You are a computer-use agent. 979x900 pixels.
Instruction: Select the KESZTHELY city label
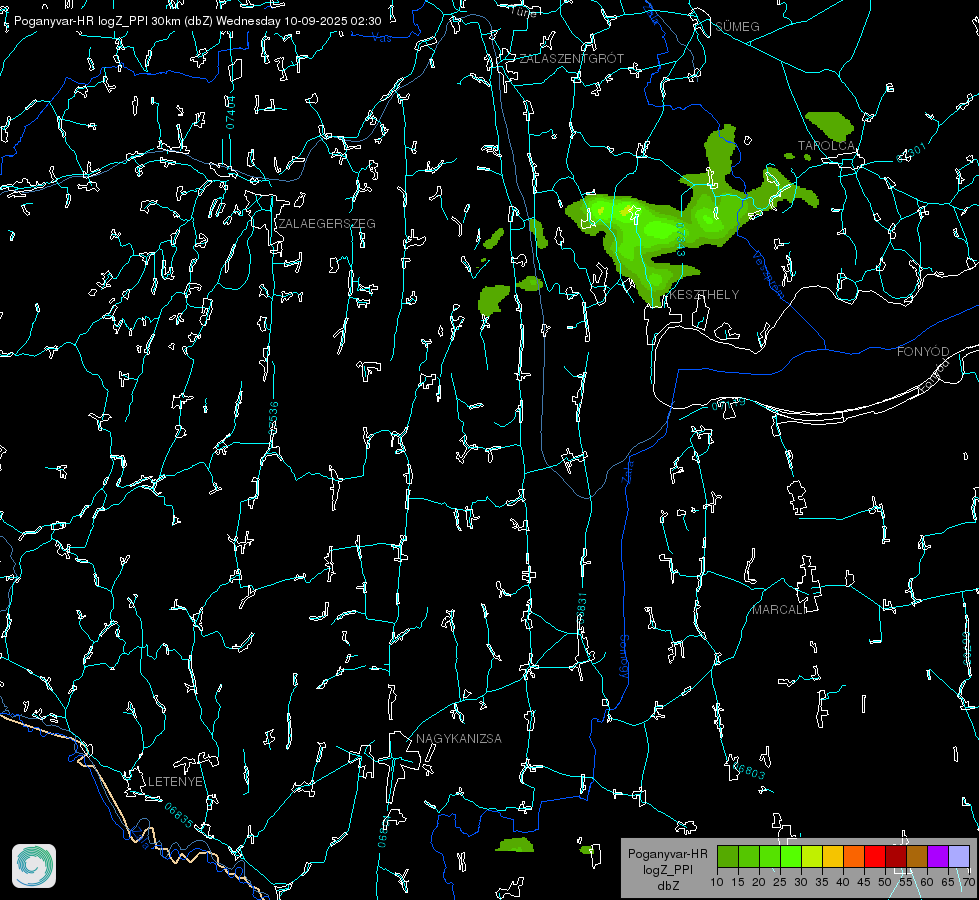click(704, 294)
